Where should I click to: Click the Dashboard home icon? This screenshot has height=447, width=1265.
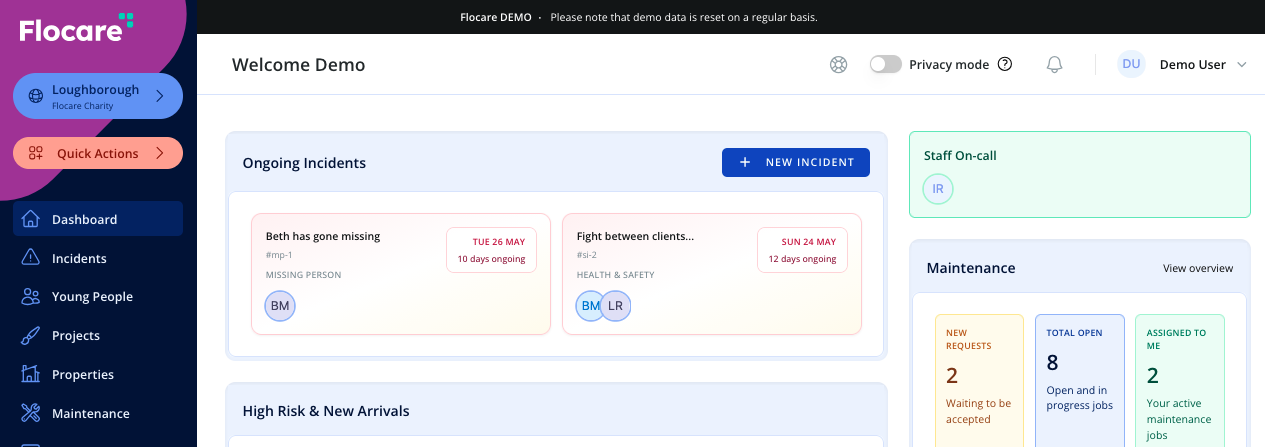[31, 219]
